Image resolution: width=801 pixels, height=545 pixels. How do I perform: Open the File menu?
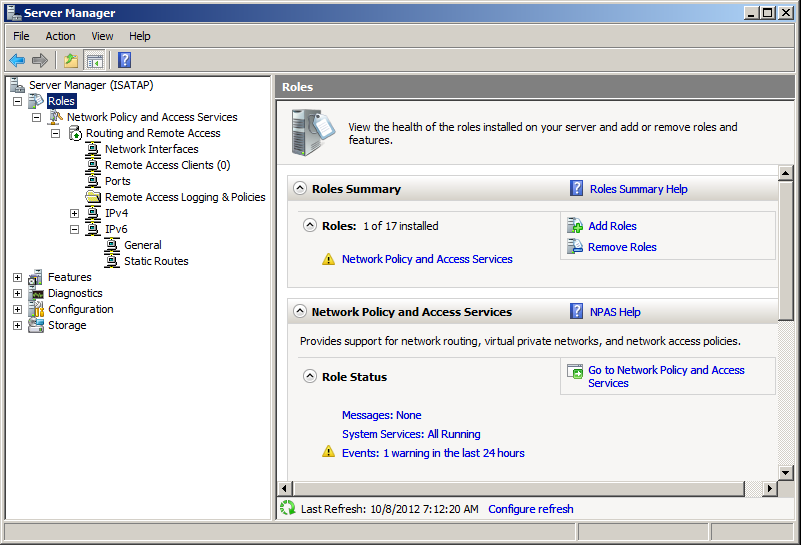[x=21, y=36]
